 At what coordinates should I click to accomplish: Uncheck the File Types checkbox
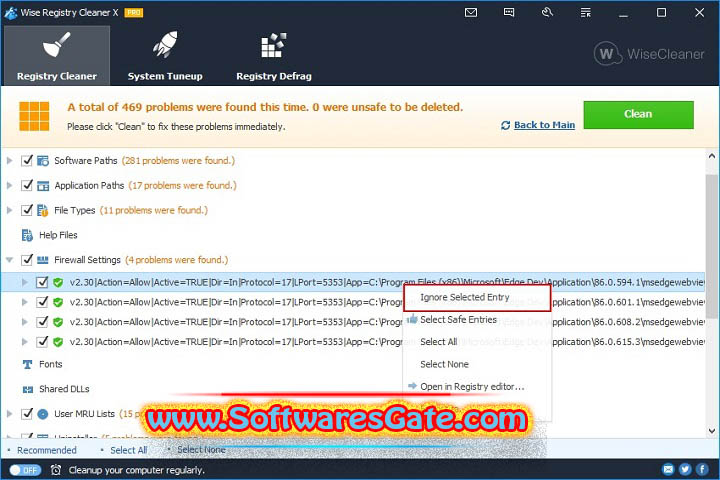(27, 210)
